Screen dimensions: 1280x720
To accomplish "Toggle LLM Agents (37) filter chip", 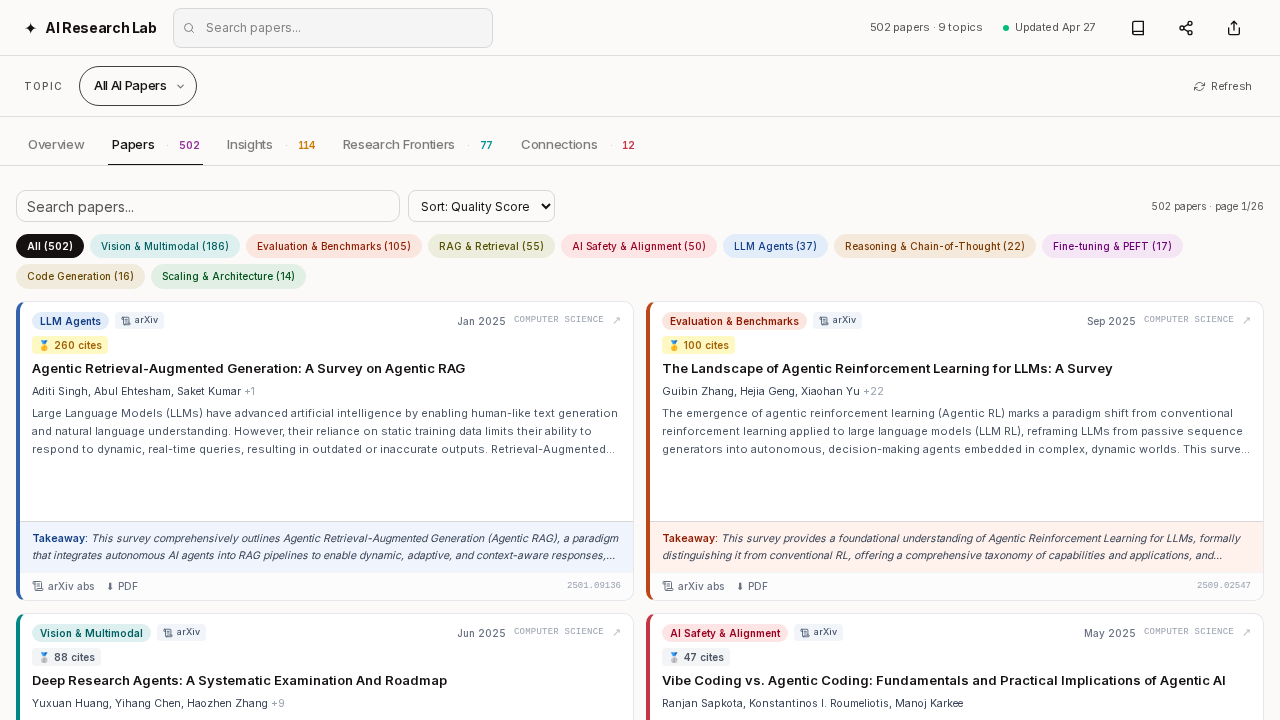I will point(775,246).
